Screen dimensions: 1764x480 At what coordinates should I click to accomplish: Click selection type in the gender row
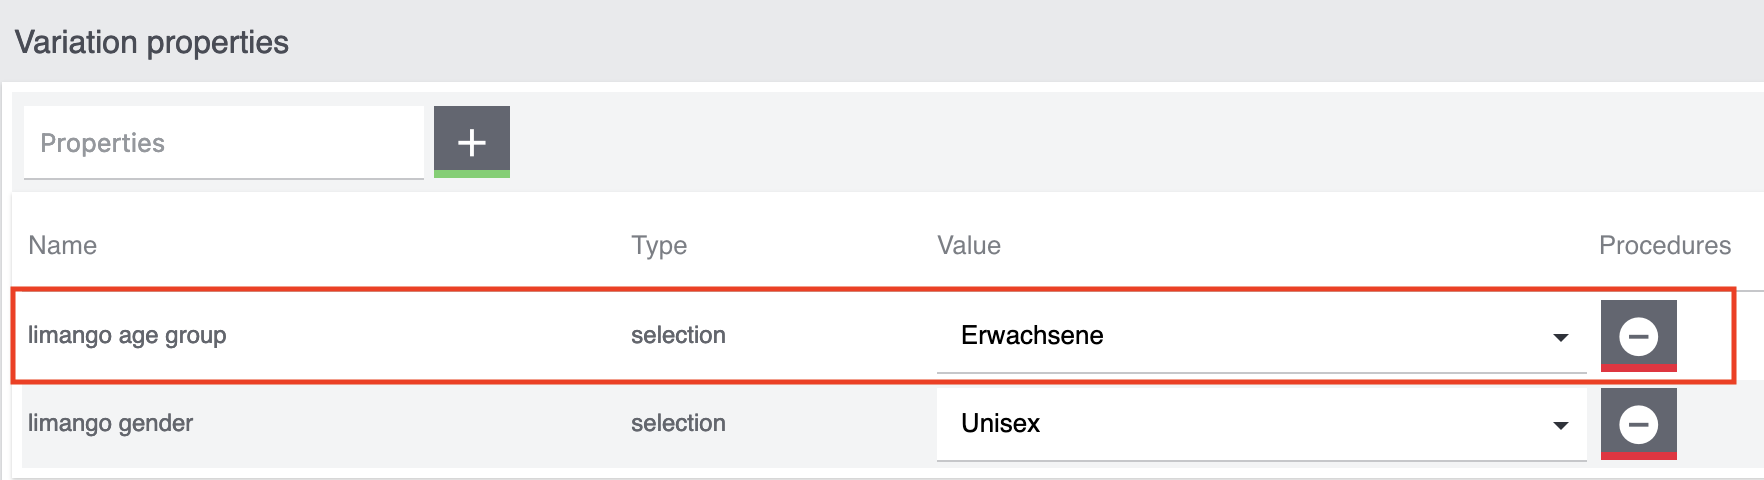point(678,423)
